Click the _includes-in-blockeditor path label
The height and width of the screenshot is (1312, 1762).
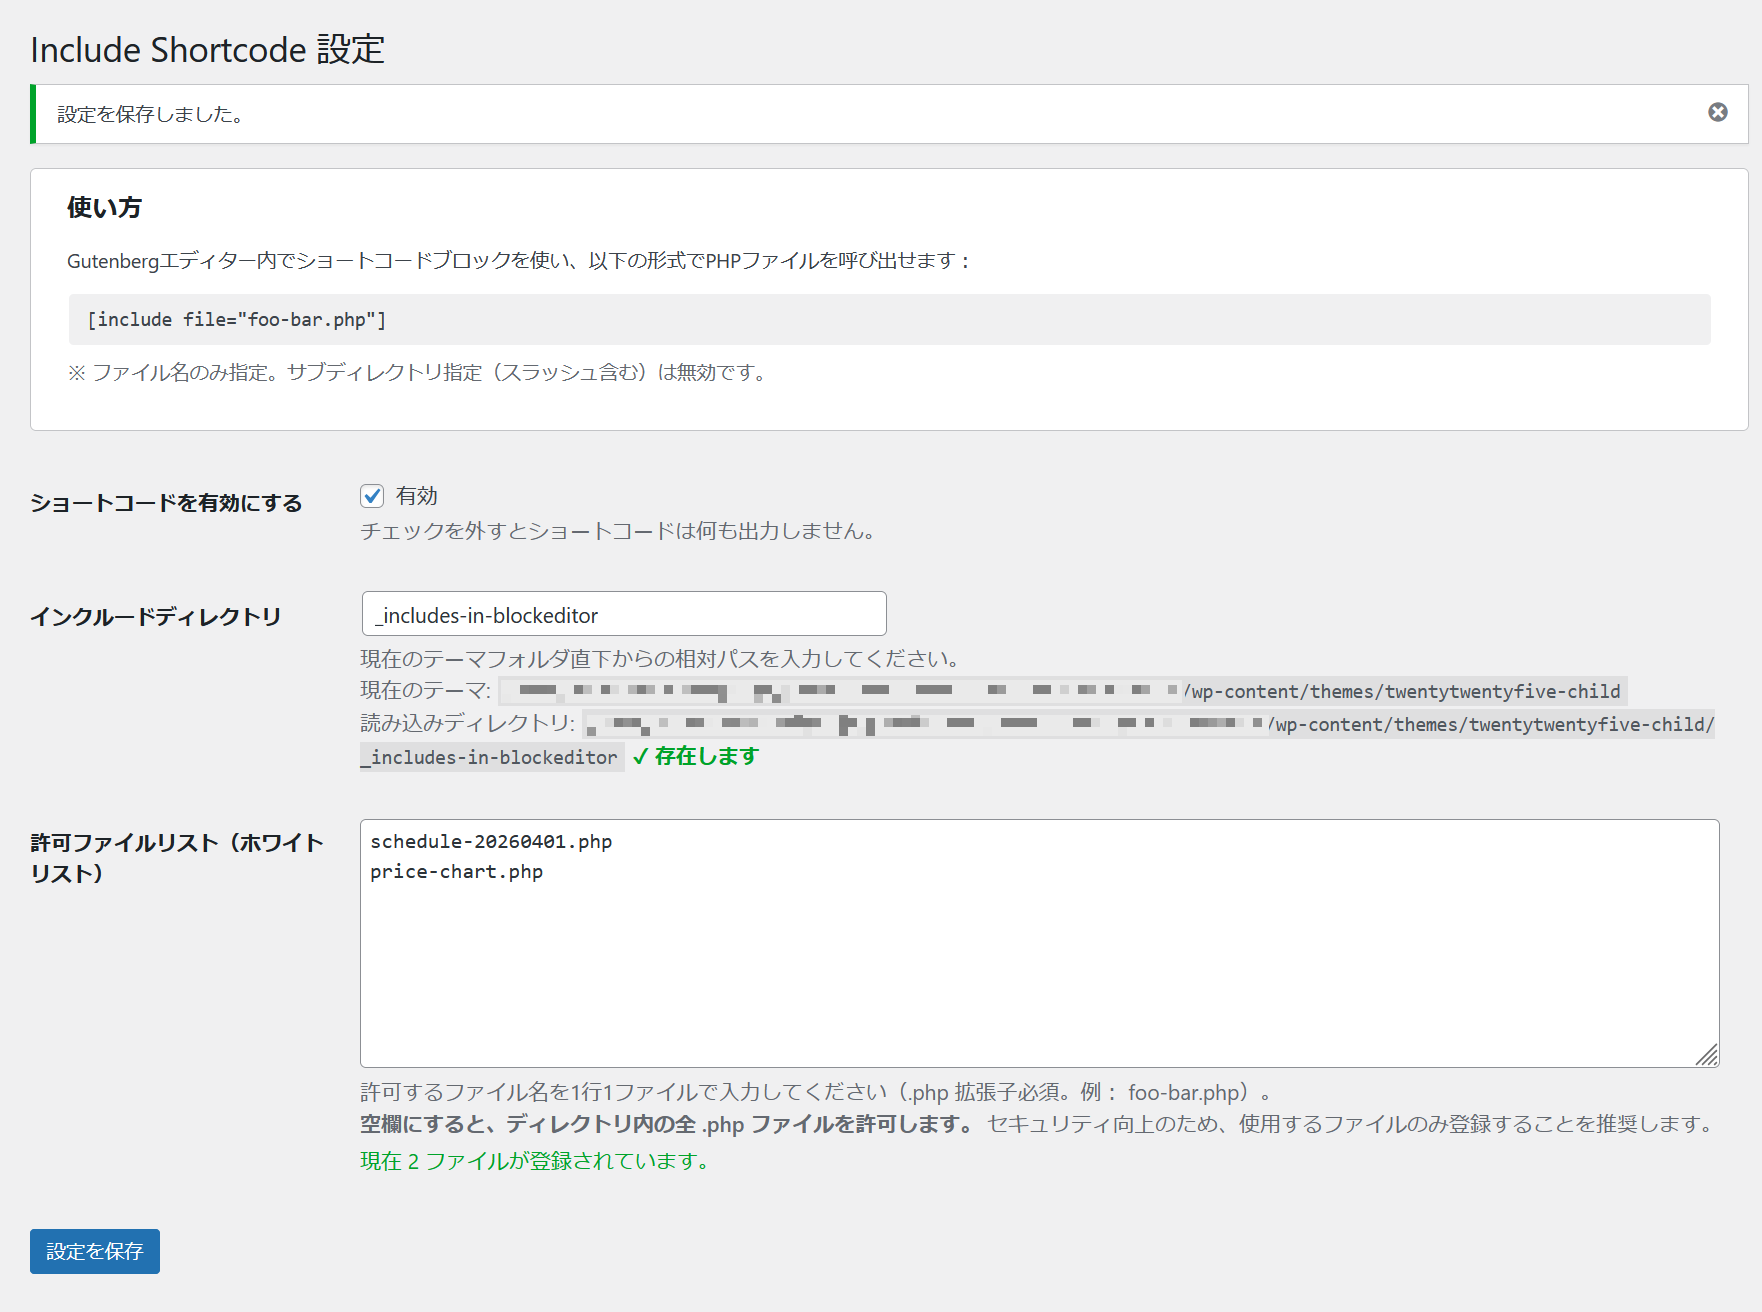click(490, 757)
